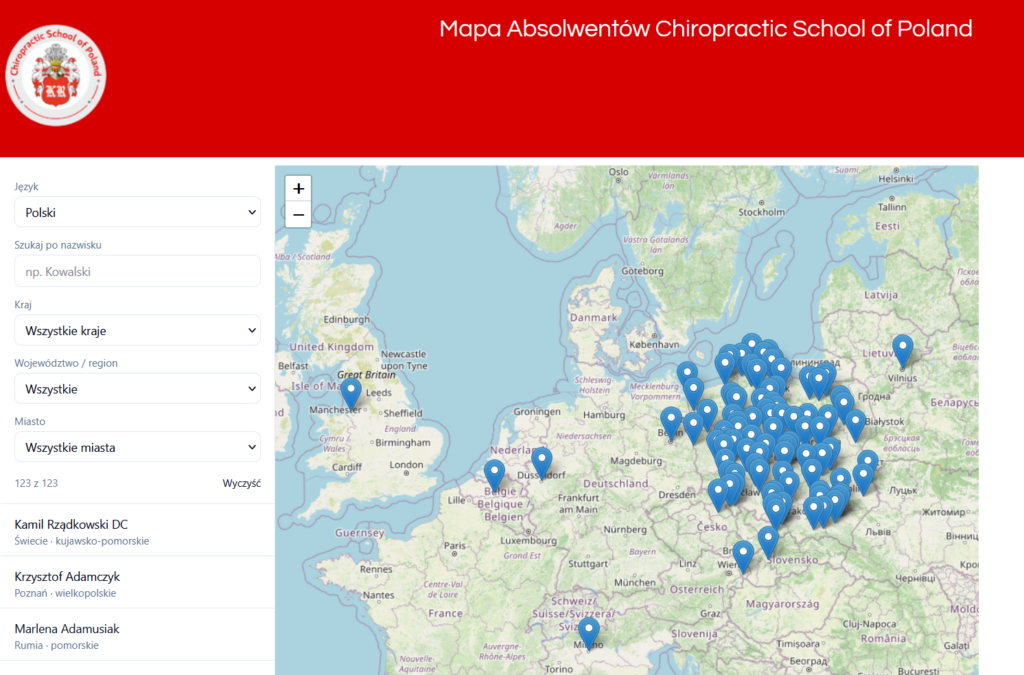The width and height of the screenshot is (1024, 675).
Task: Click Wyczyść to clear filters
Action: tap(241, 483)
